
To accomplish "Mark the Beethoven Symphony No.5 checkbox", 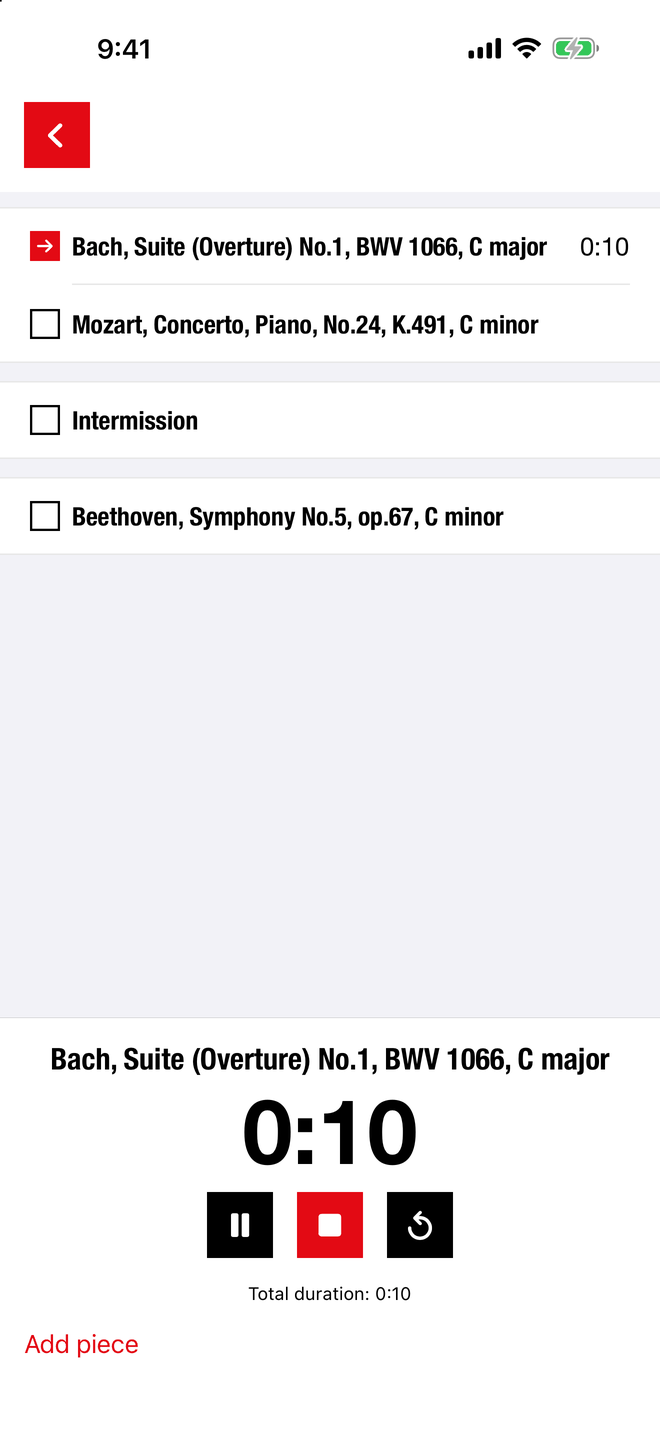I will (x=45, y=516).
